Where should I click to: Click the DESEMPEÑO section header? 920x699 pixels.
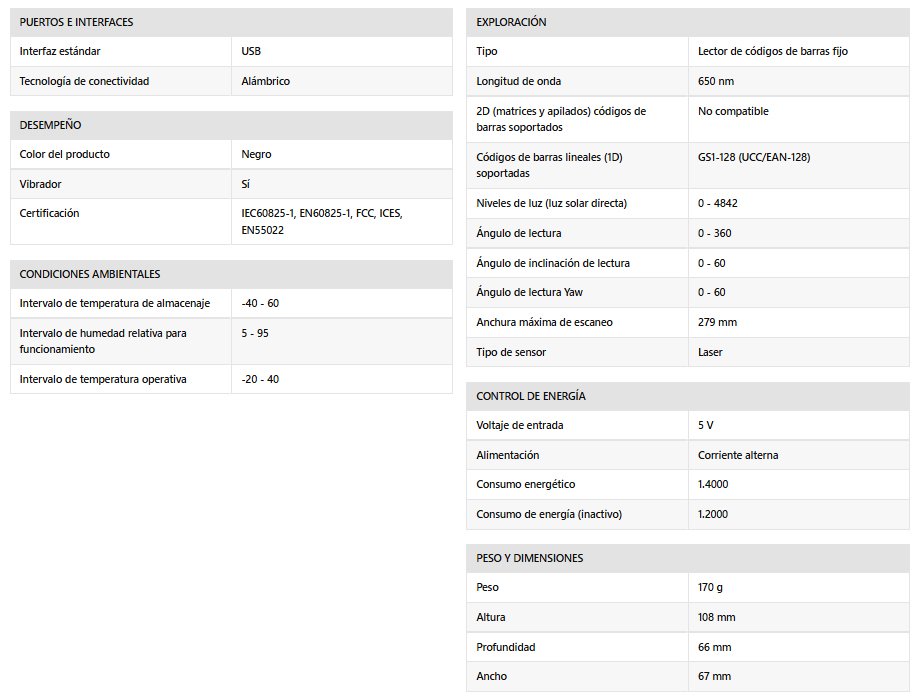51,125
